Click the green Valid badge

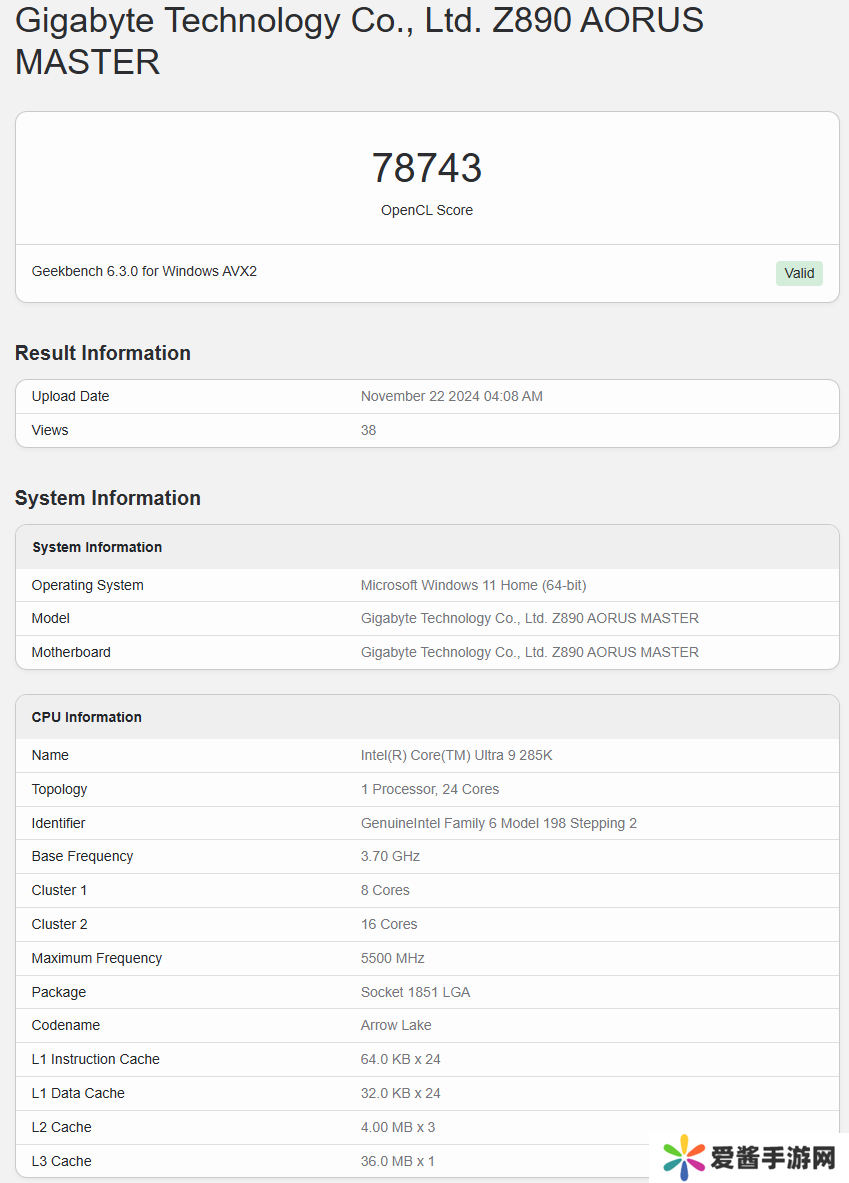[x=799, y=273]
